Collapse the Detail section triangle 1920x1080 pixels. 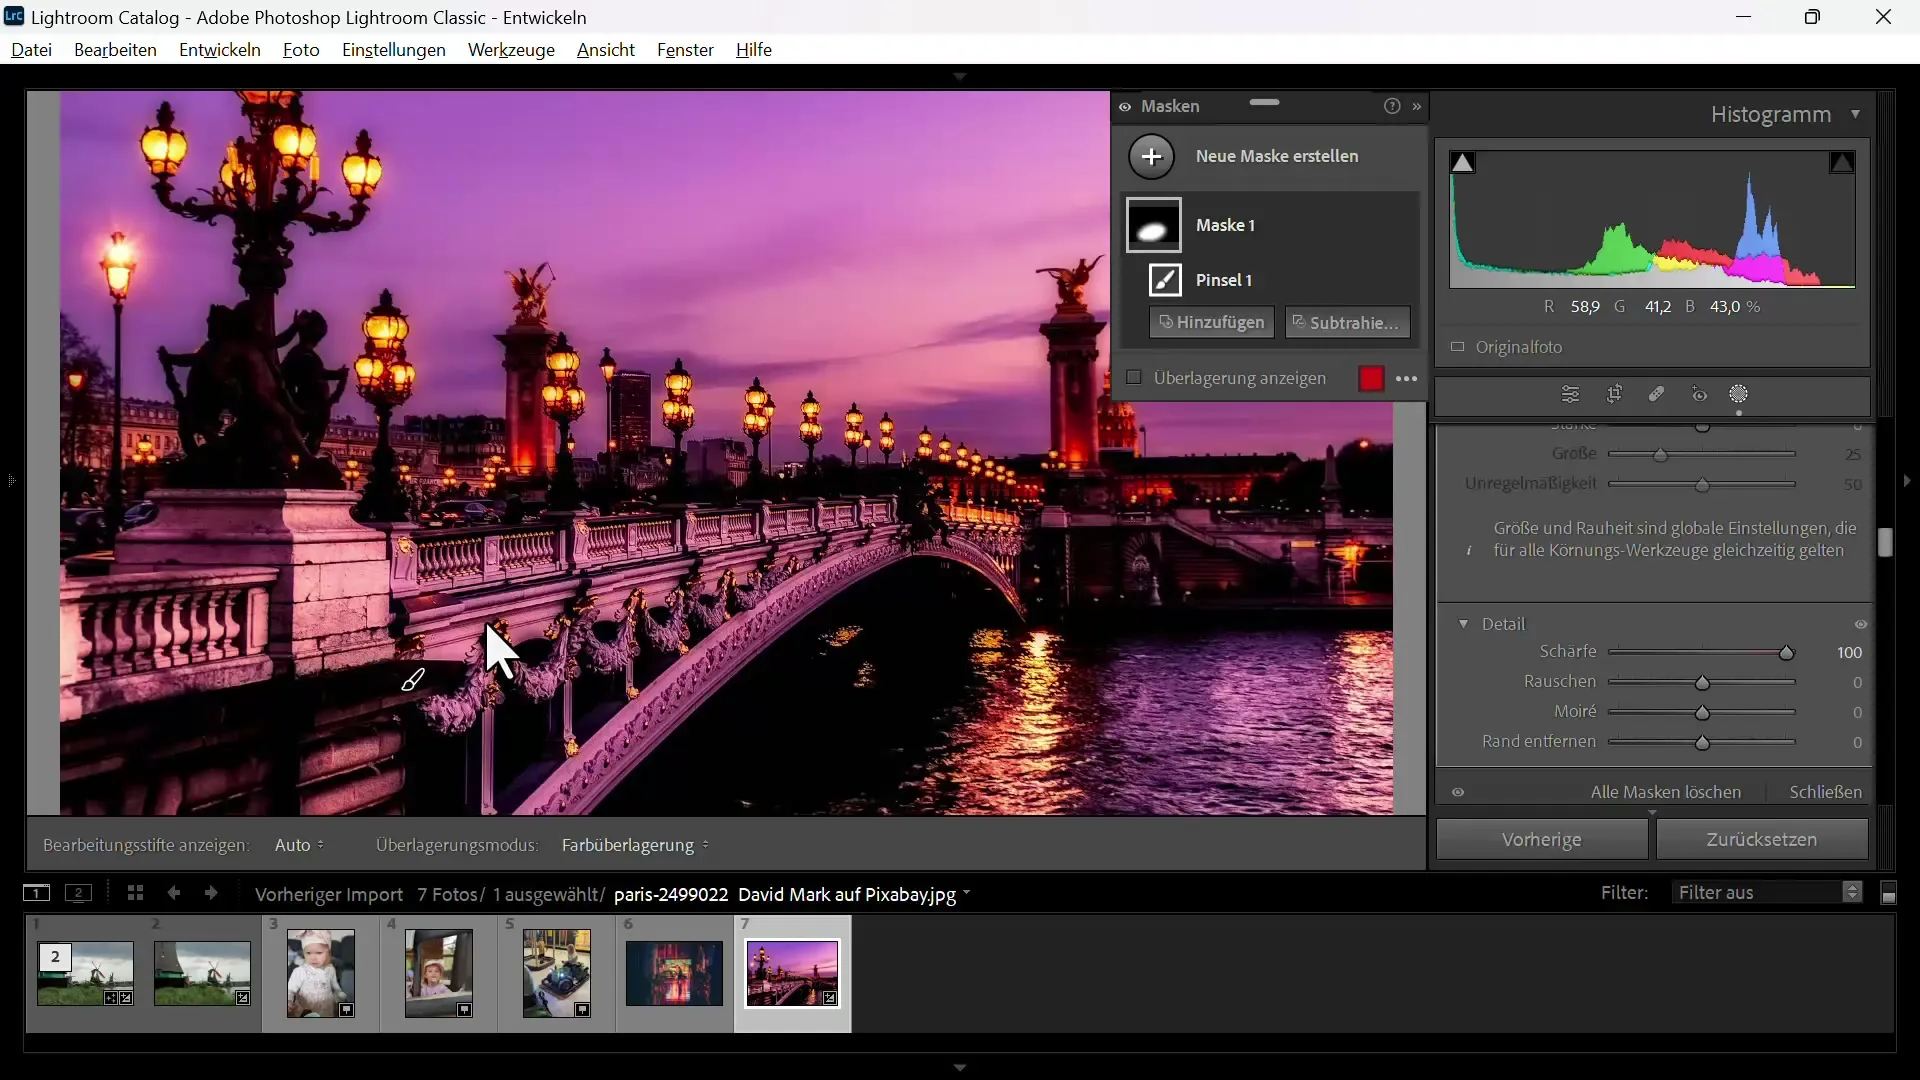click(x=1464, y=624)
